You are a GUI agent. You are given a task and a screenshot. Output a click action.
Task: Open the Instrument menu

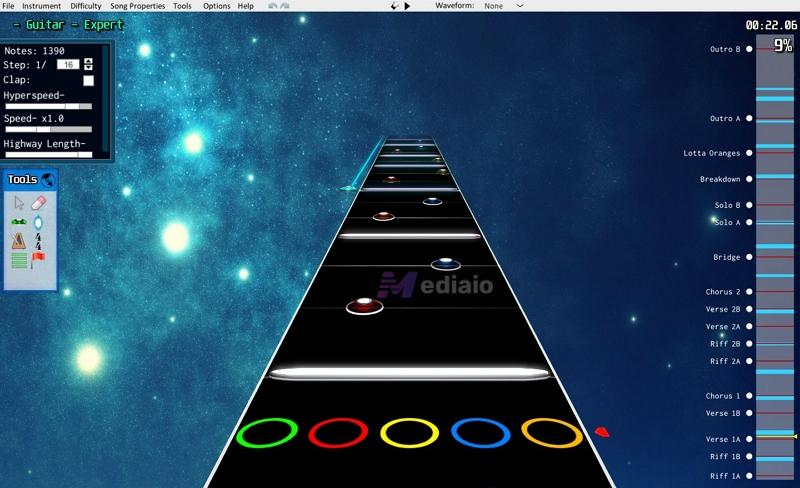point(41,6)
